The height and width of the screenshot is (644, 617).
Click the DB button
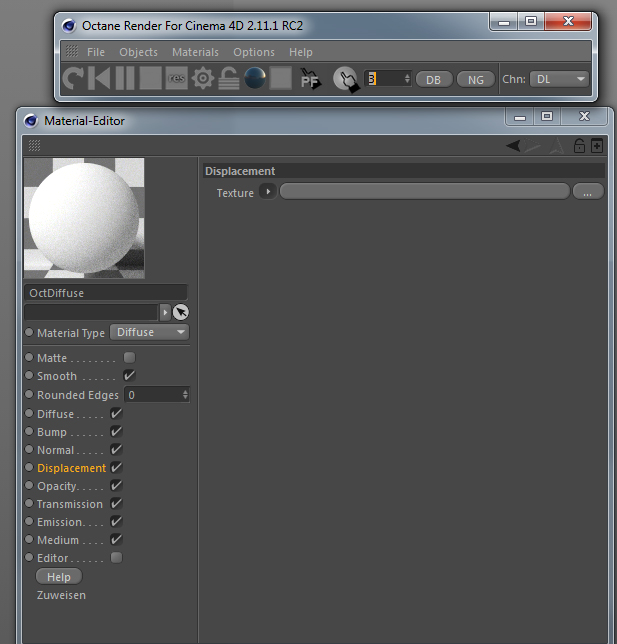click(434, 80)
